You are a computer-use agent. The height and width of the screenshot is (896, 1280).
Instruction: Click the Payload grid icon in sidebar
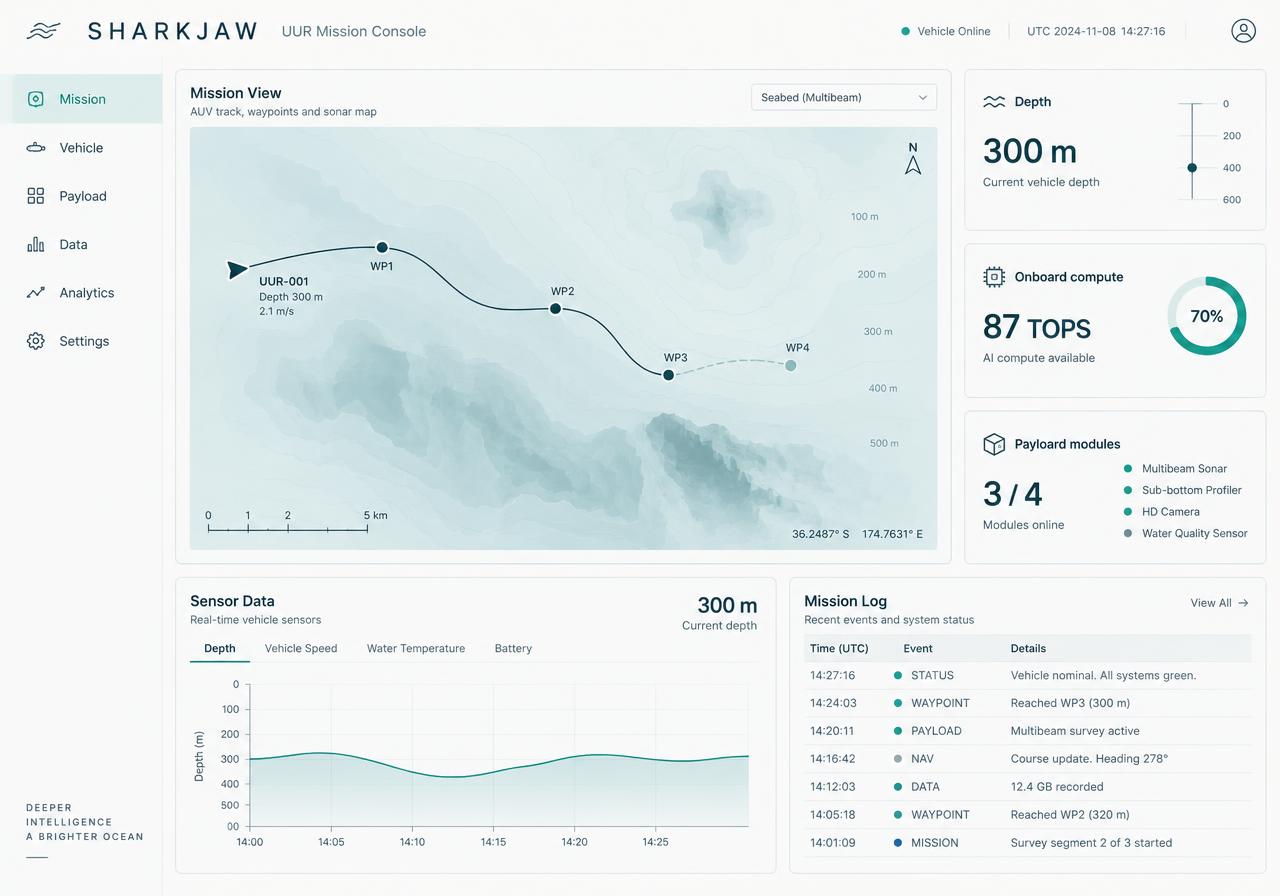point(36,196)
